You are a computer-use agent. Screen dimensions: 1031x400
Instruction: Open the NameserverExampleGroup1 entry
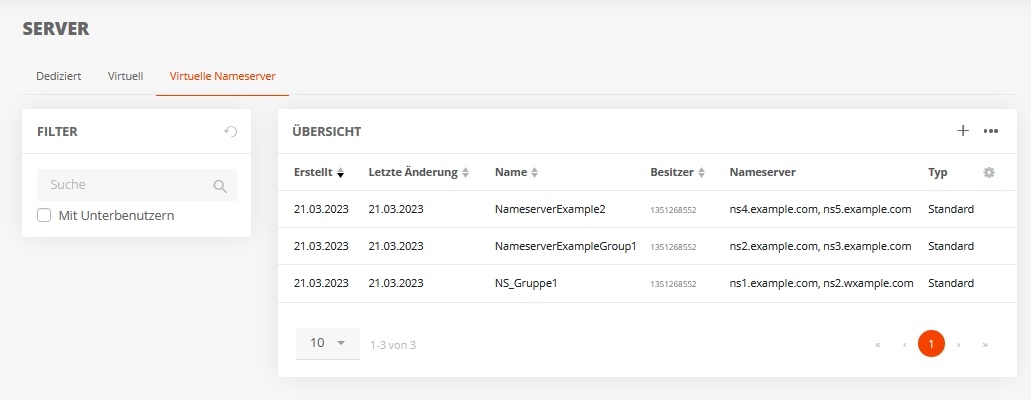(565, 246)
